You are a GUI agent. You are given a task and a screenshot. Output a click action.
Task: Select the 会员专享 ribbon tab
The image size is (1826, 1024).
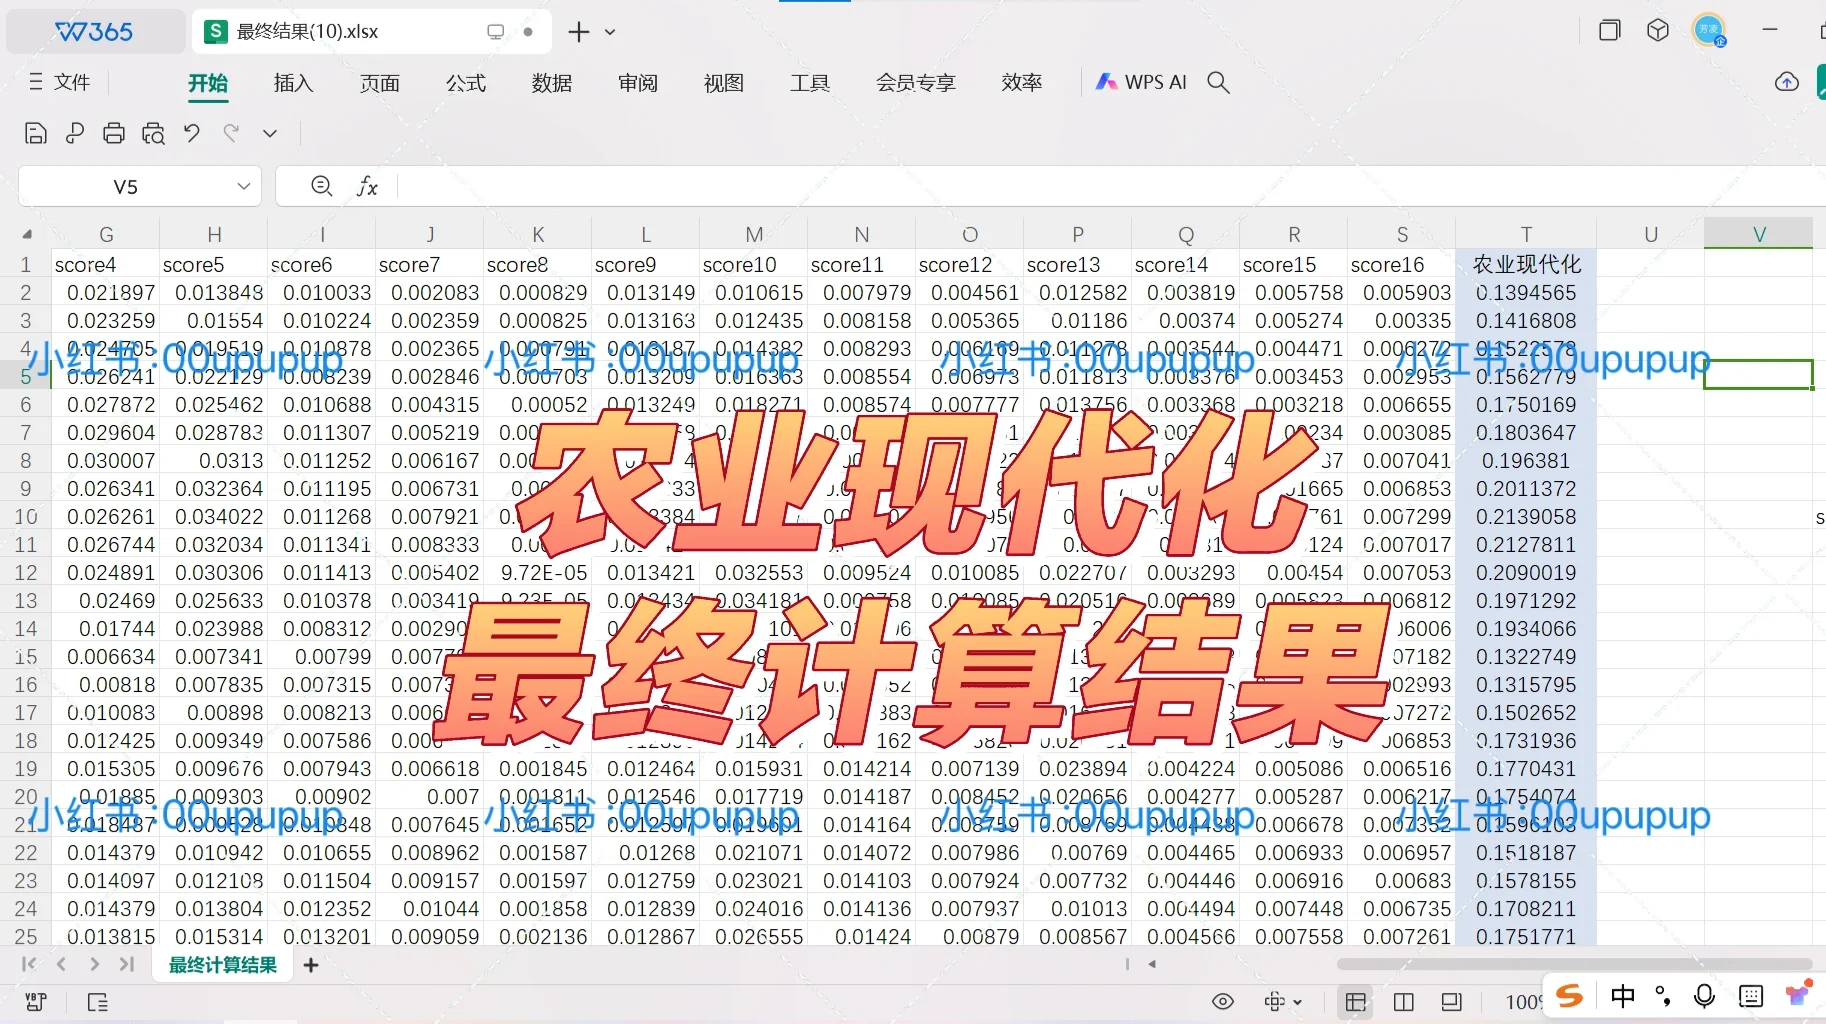coord(916,83)
